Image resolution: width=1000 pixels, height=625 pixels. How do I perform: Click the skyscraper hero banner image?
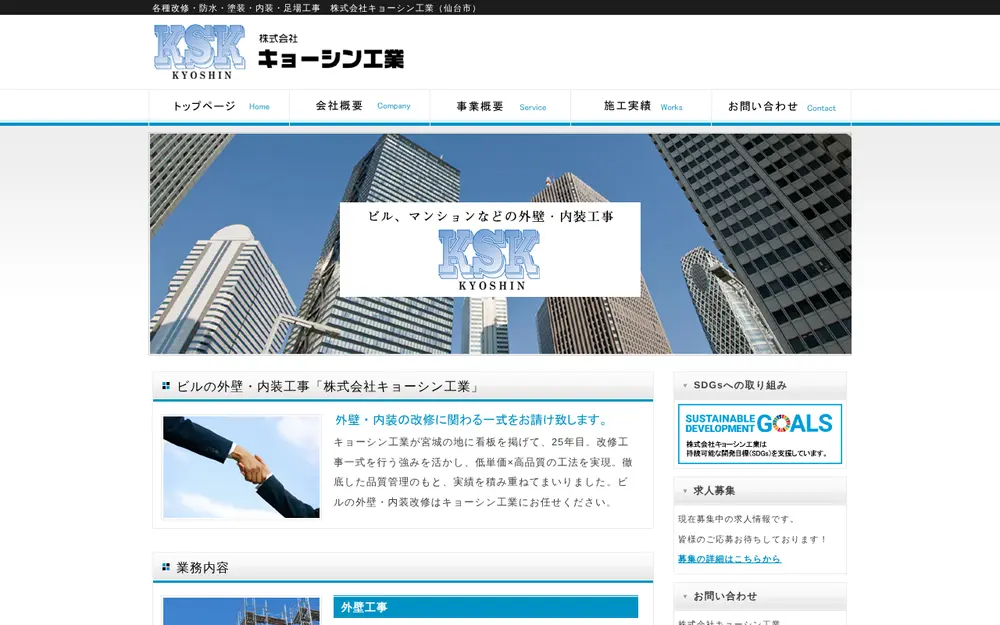click(501, 244)
